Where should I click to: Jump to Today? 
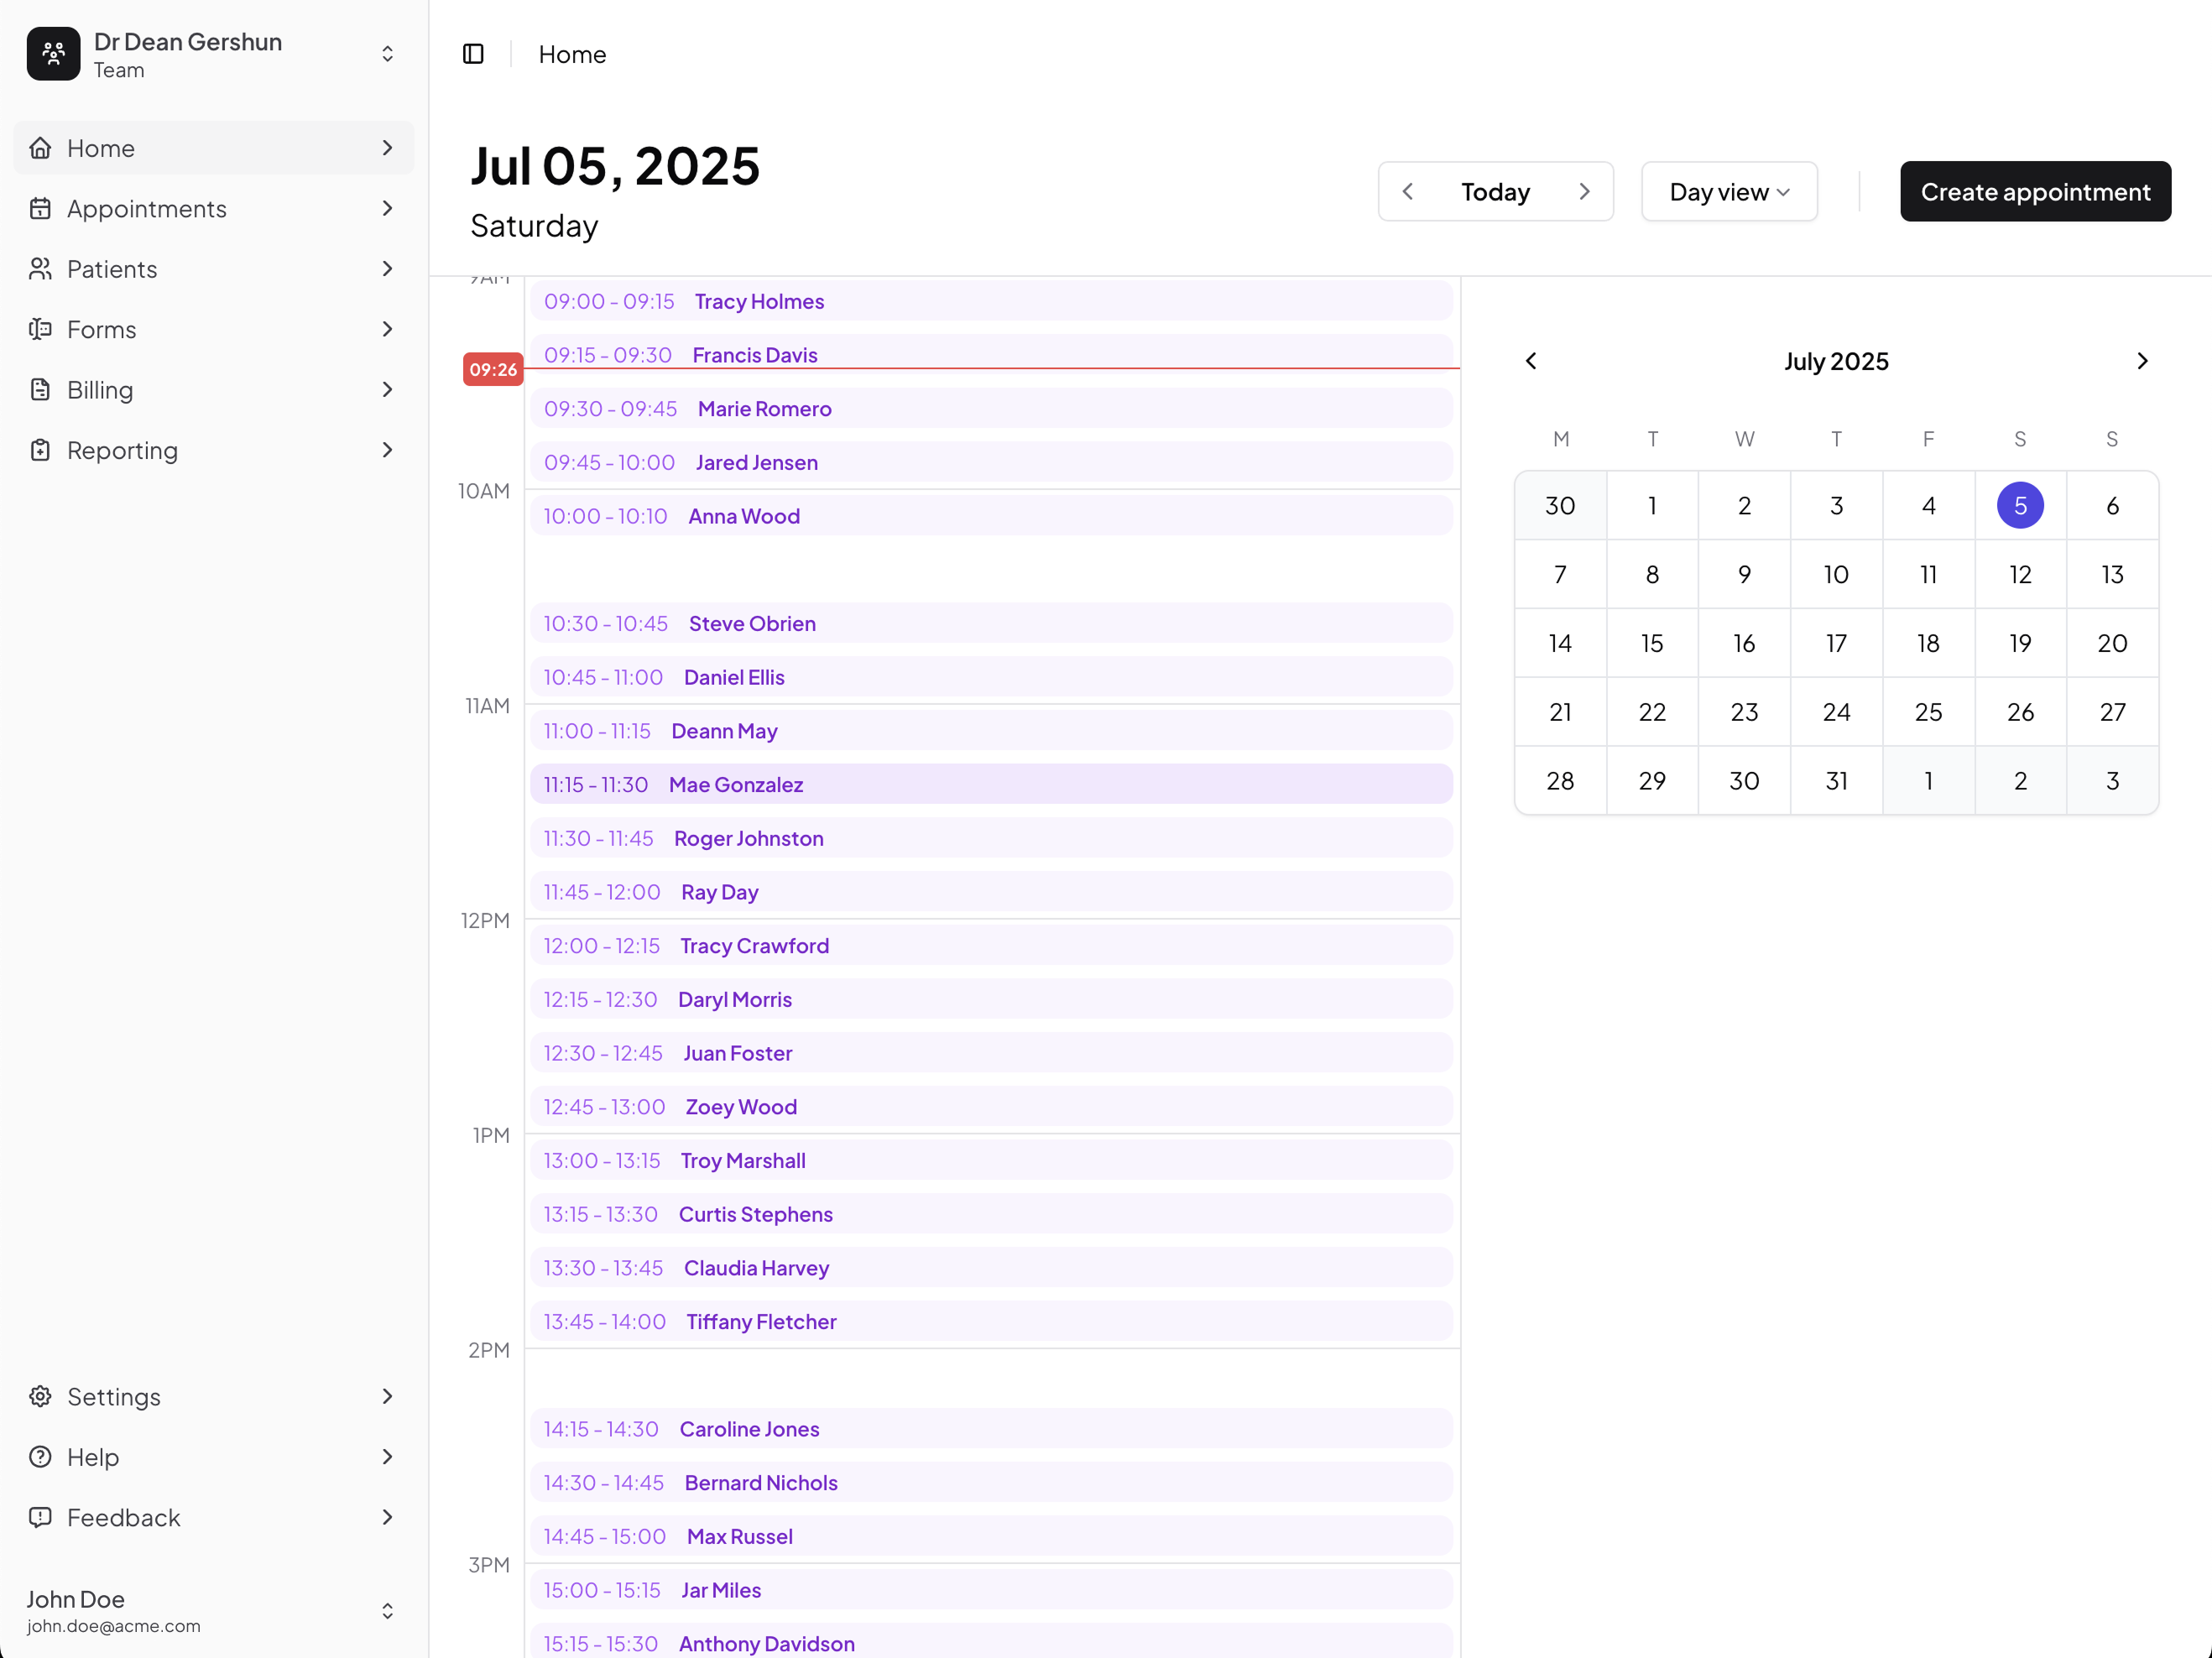point(1495,192)
